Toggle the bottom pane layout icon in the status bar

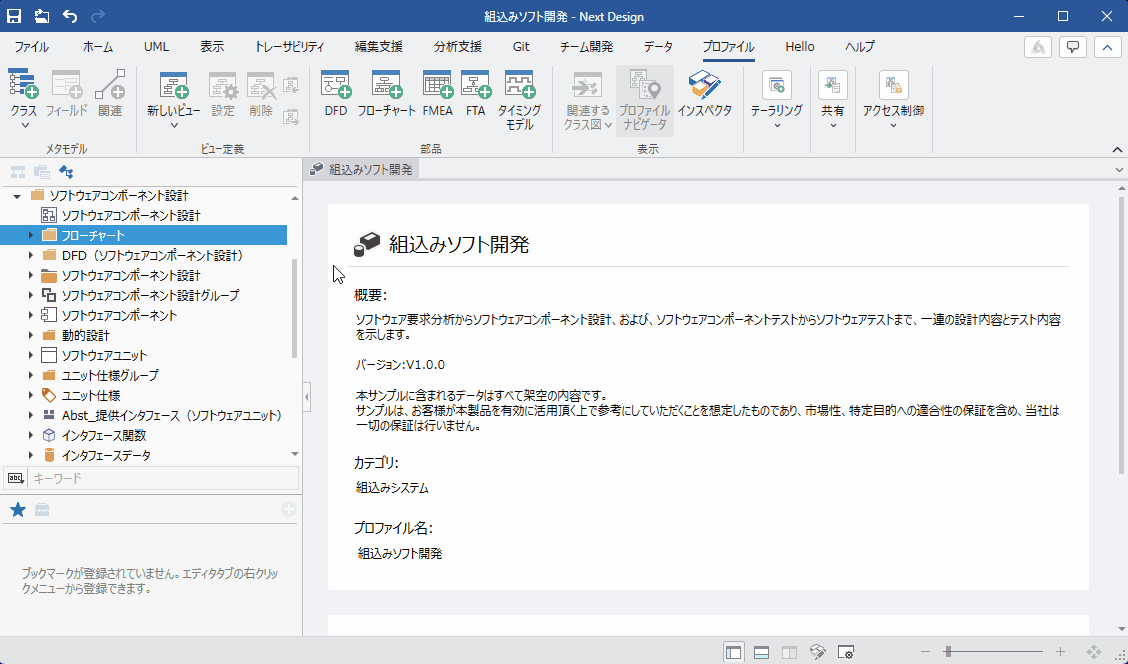[761, 652]
